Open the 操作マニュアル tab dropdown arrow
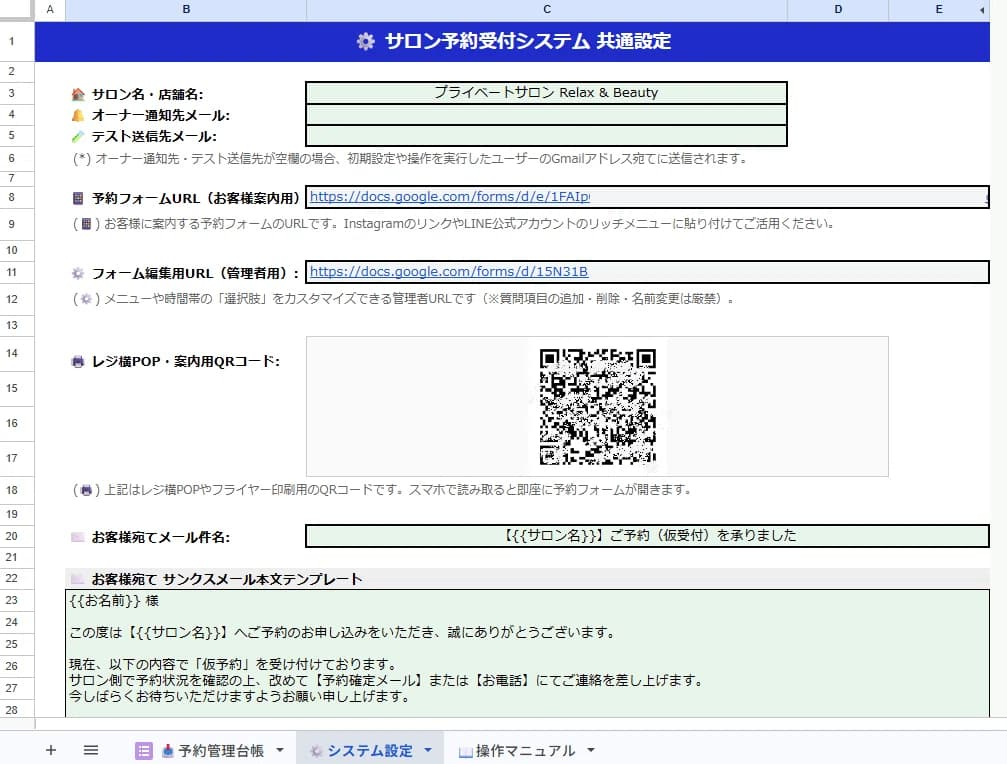1007x764 pixels. 591,750
